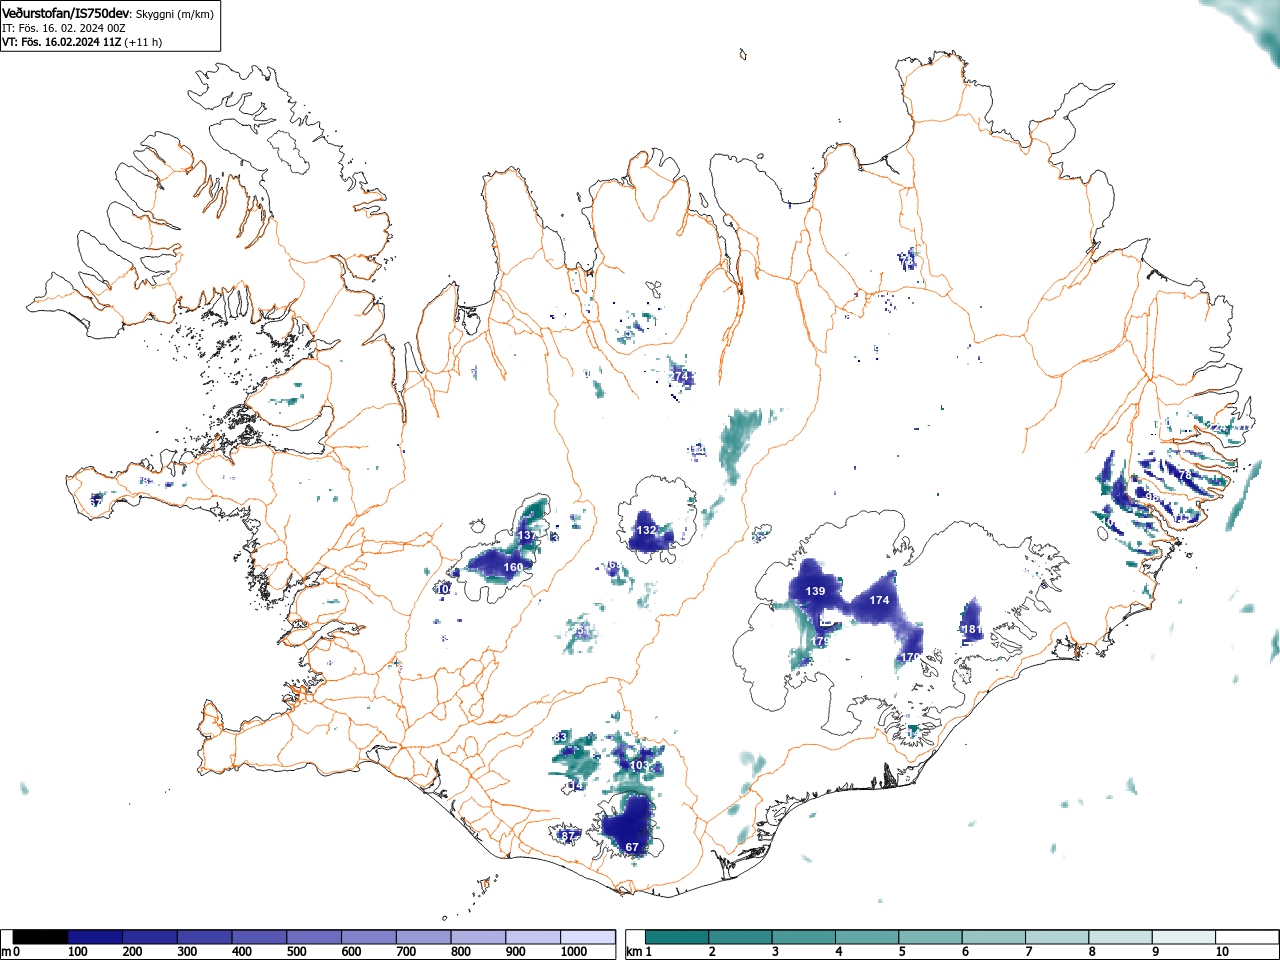This screenshot has height=960, width=1280.
Task: Click the 'km' unit label of the right legend
Action: coord(632,952)
